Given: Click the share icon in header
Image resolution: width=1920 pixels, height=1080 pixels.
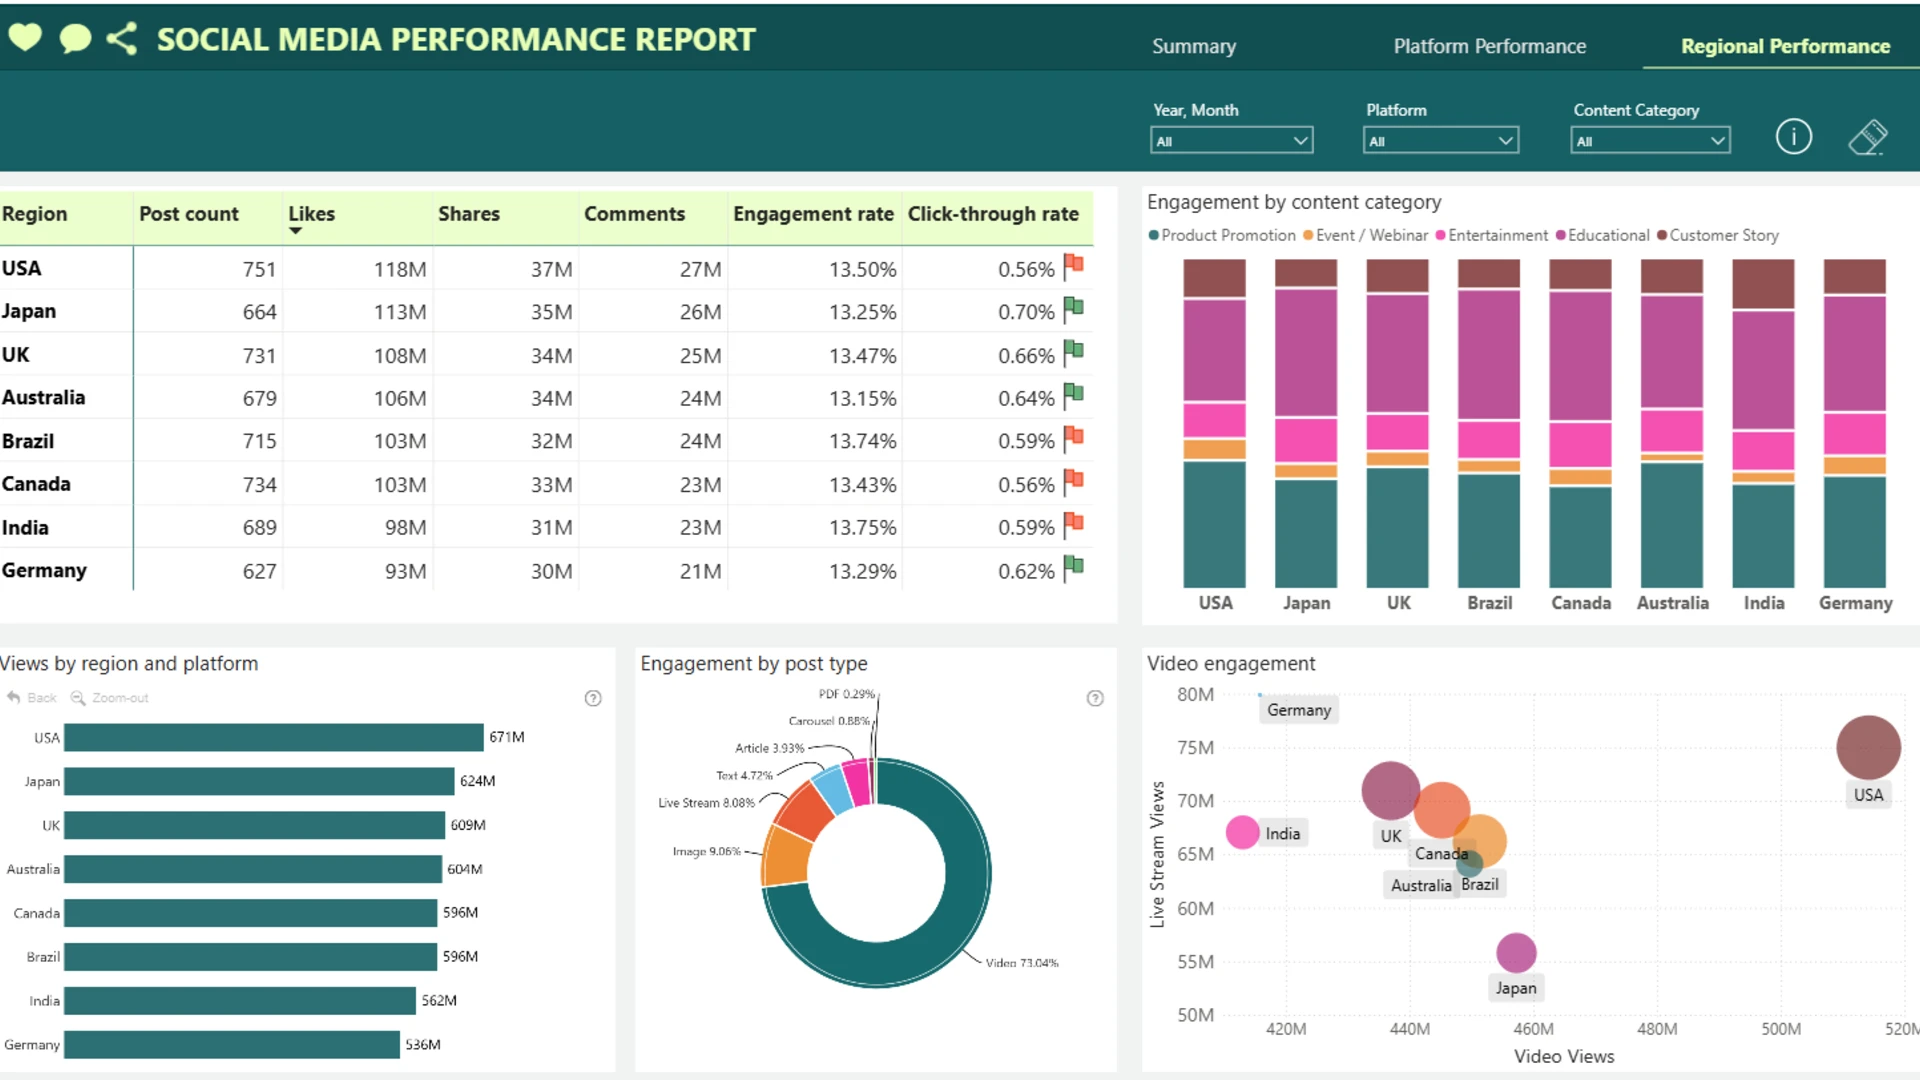Looking at the screenshot, I should click(x=122, y=39).
